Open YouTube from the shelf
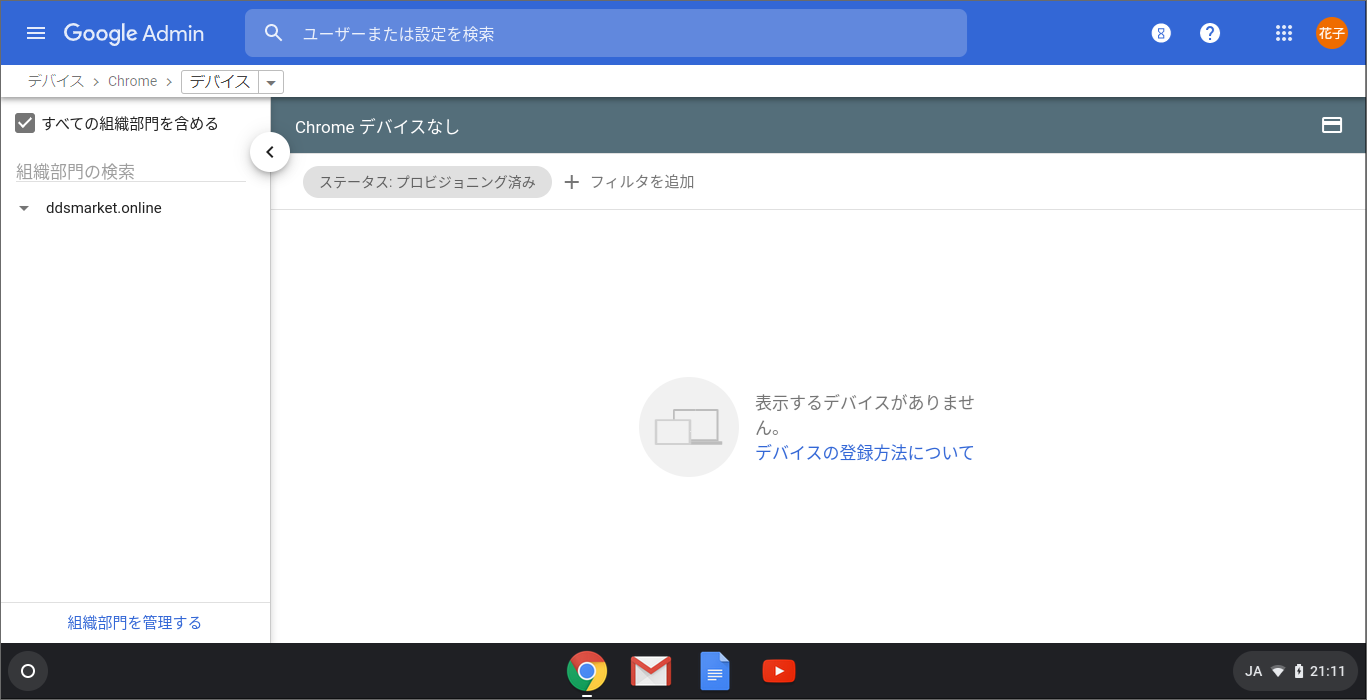The height and width of the screenshot is (700, 1367). point(778,671)
